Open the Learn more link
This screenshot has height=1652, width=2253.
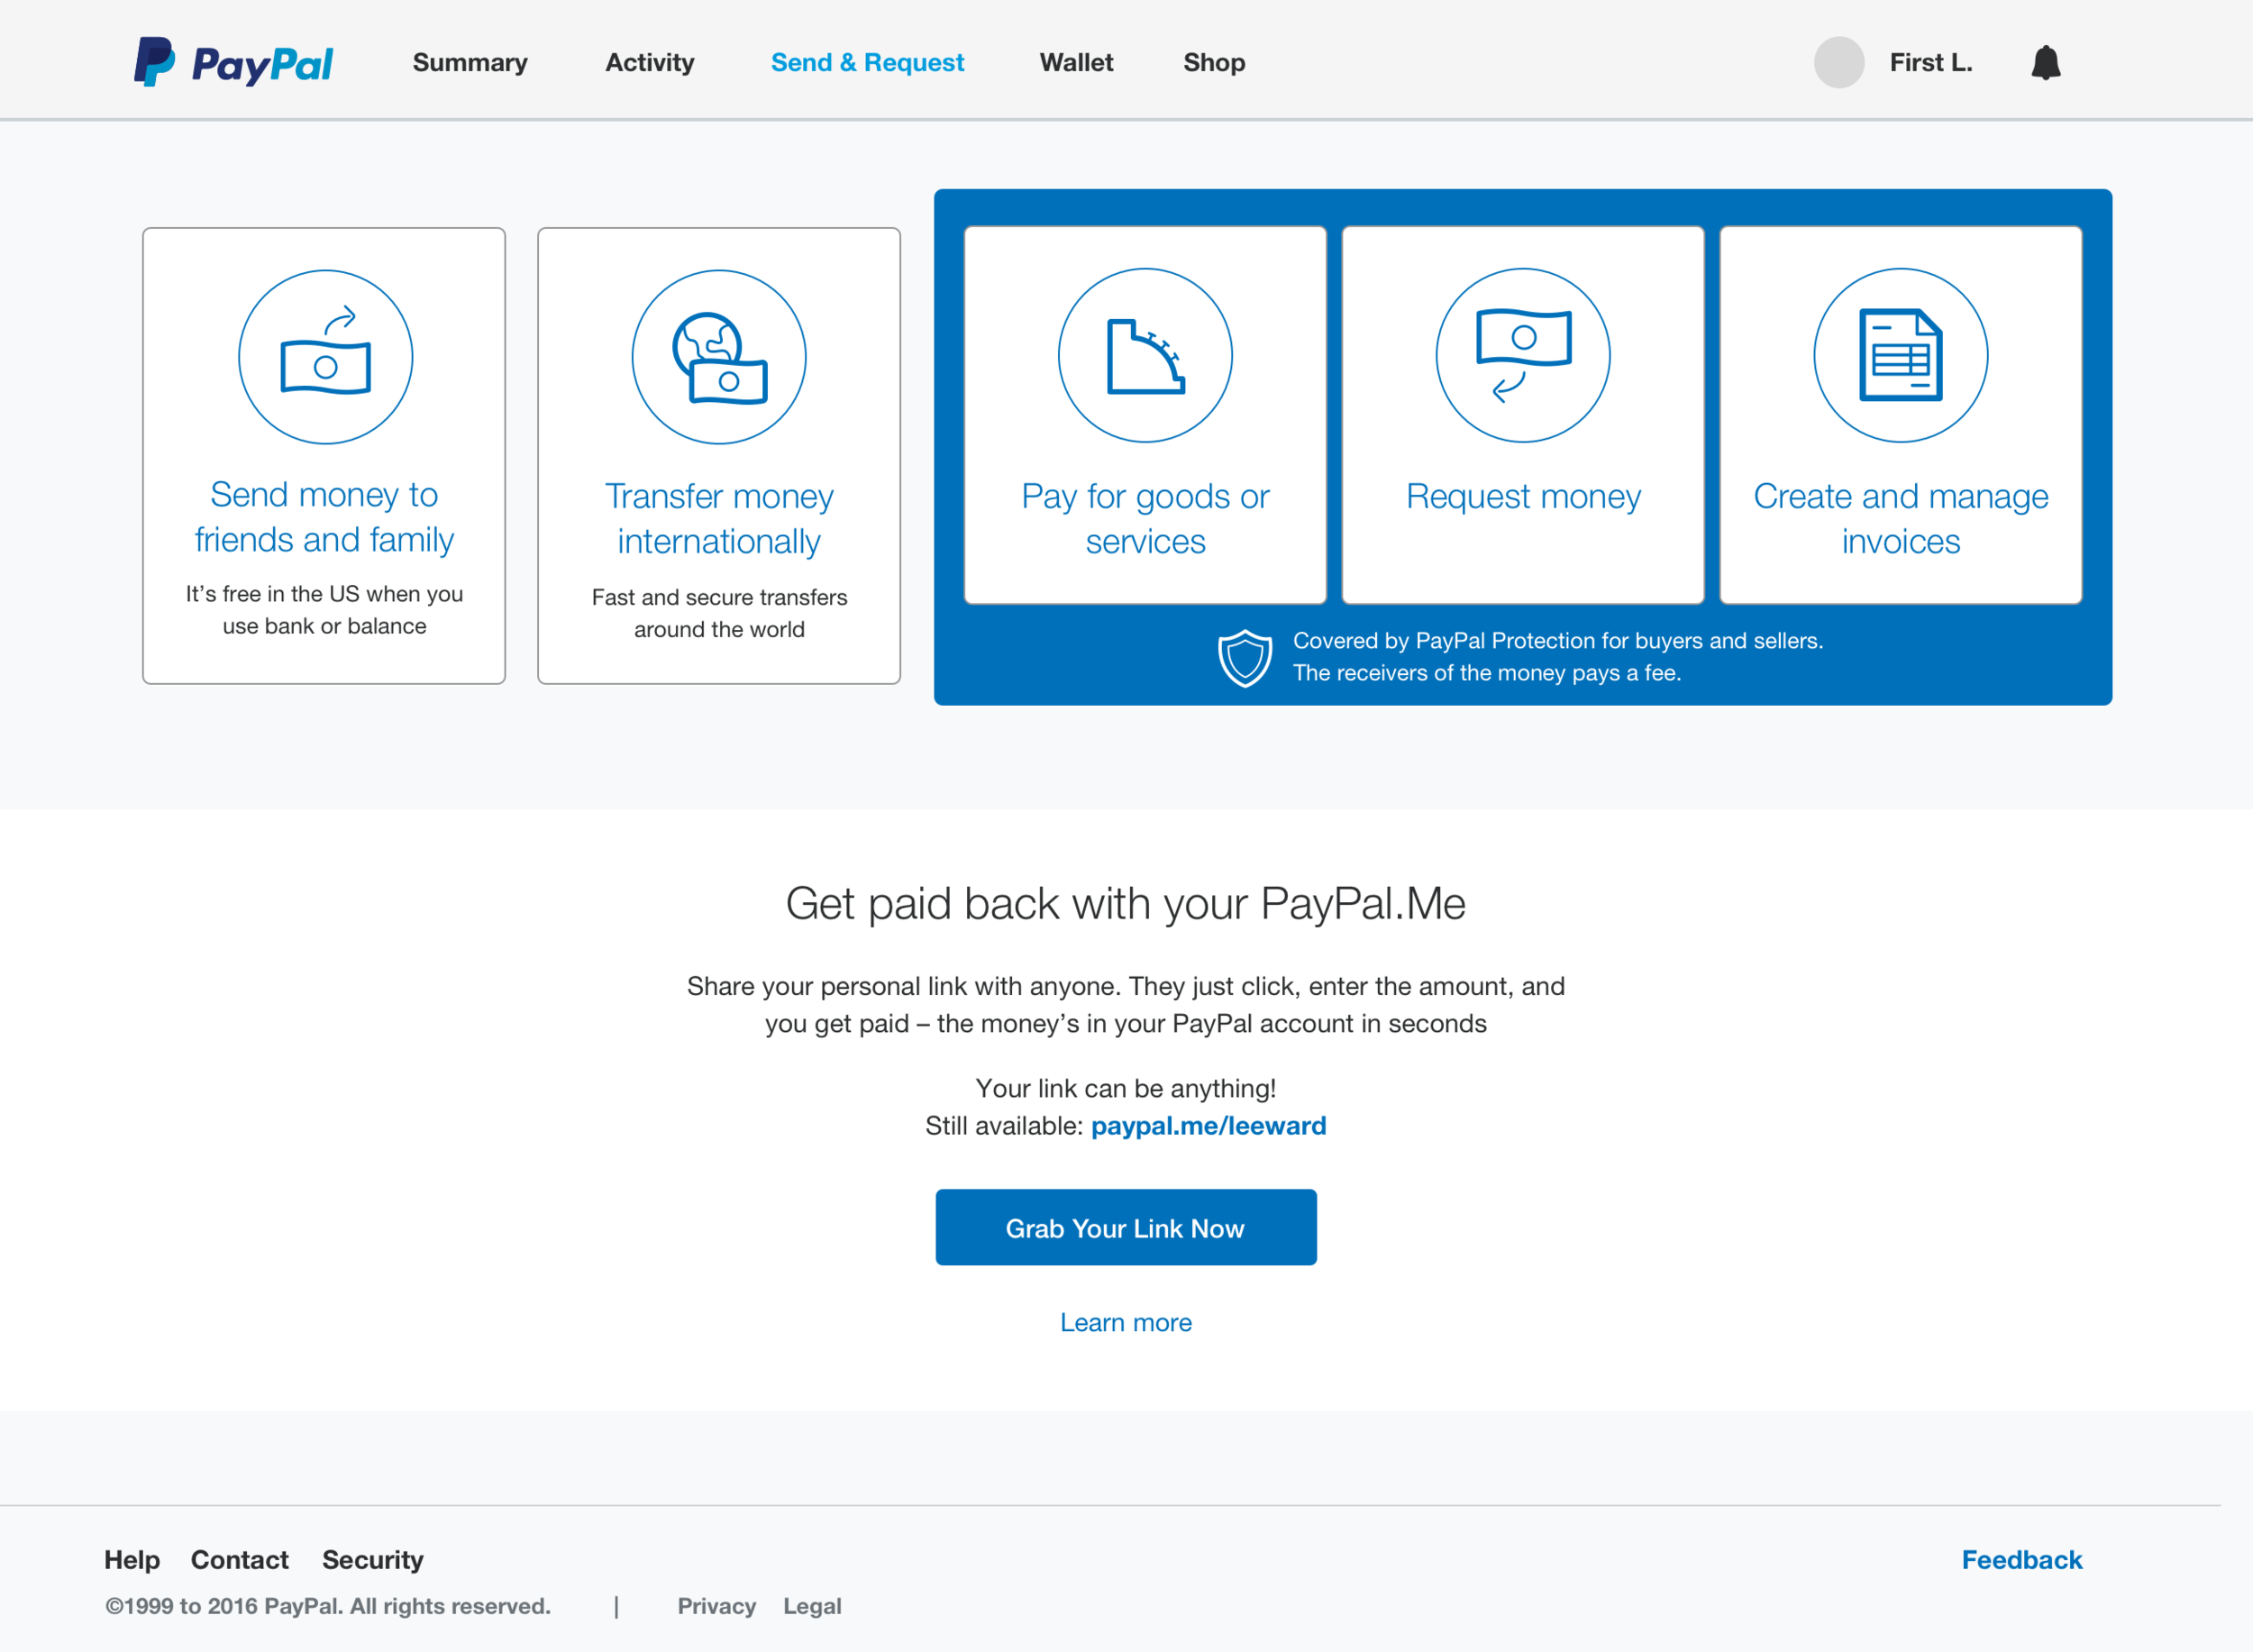[1126, 1322]
